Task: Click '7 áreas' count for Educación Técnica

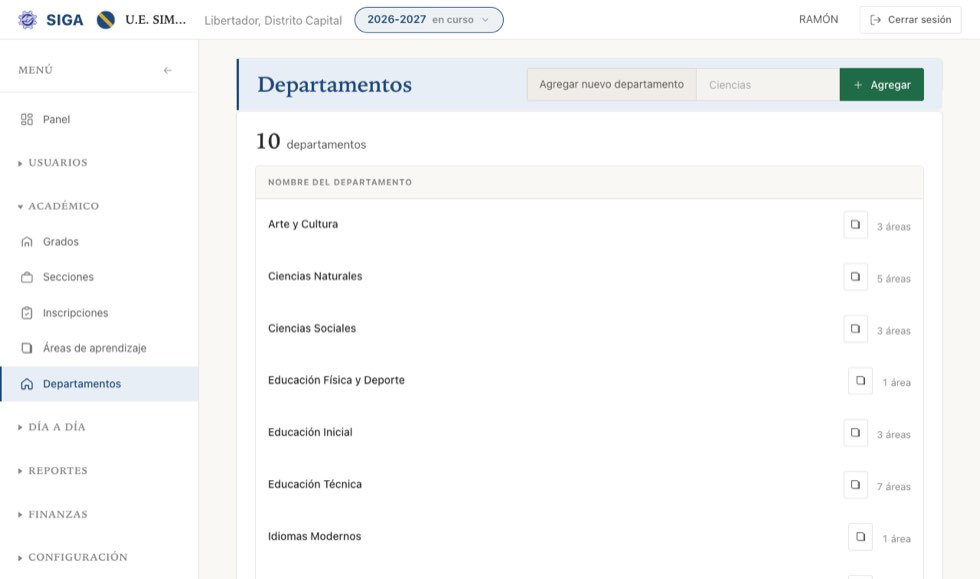Action: coord(893,486)
